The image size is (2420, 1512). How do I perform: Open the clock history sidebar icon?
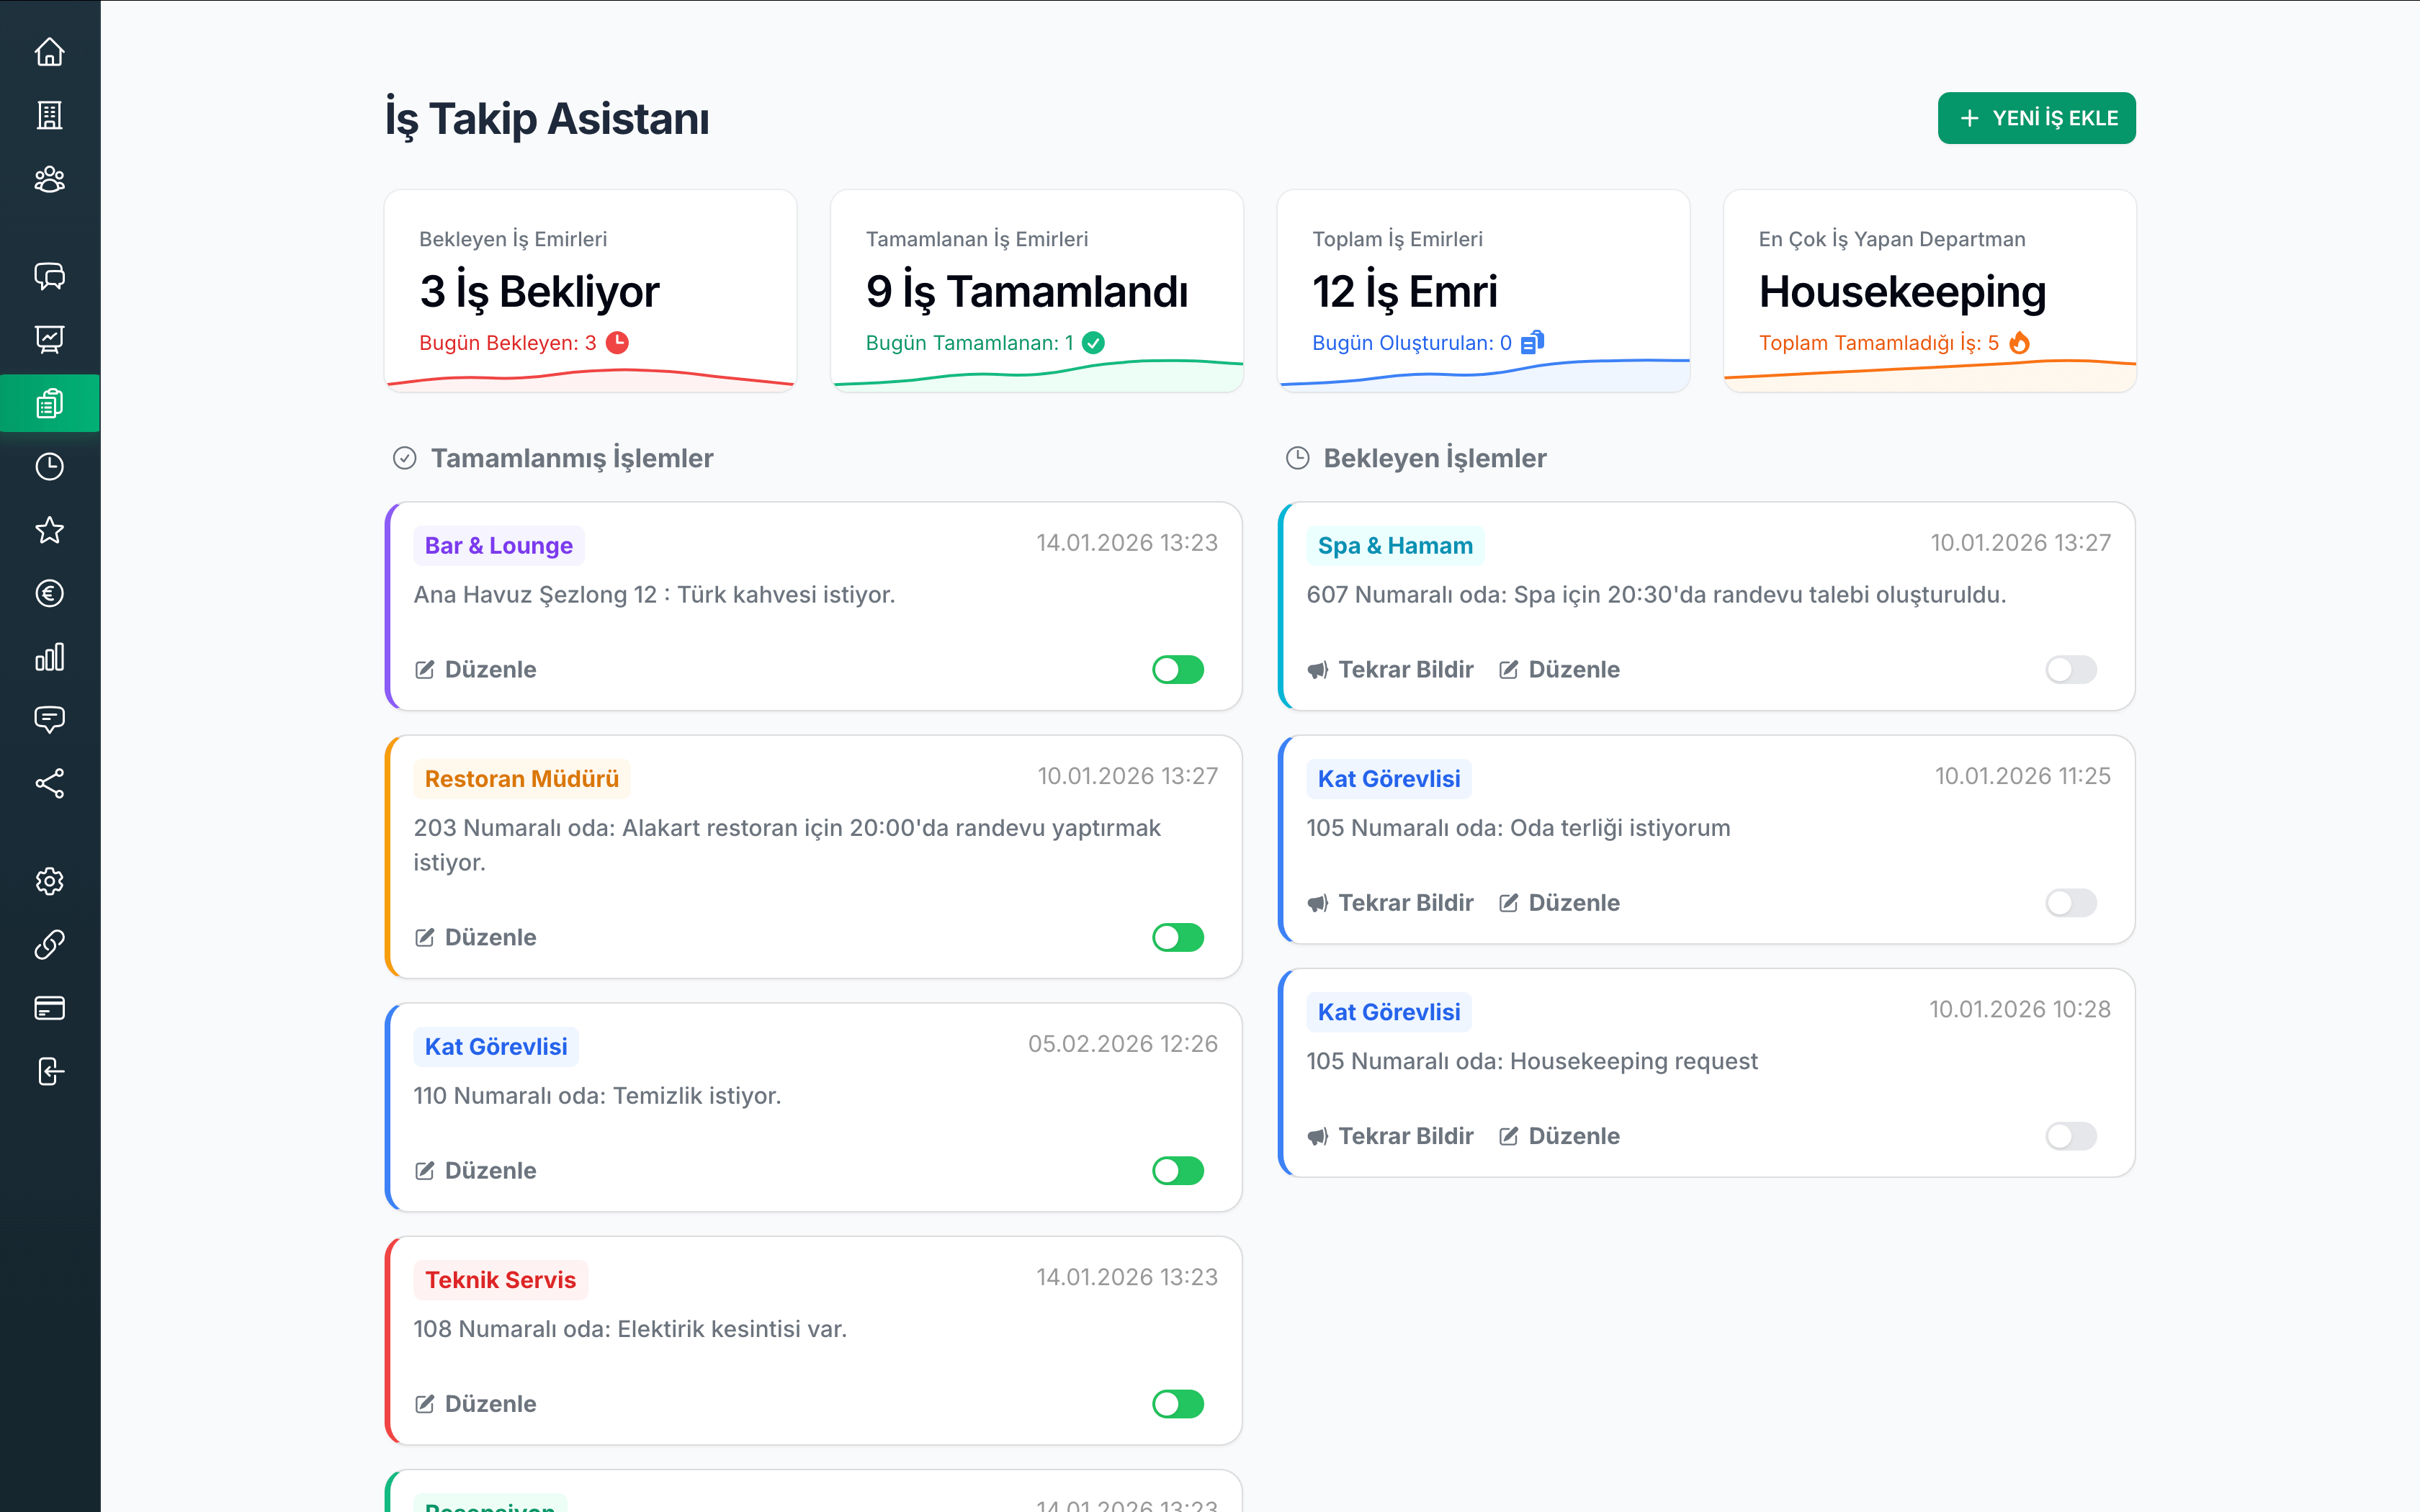tap(49, 466)
